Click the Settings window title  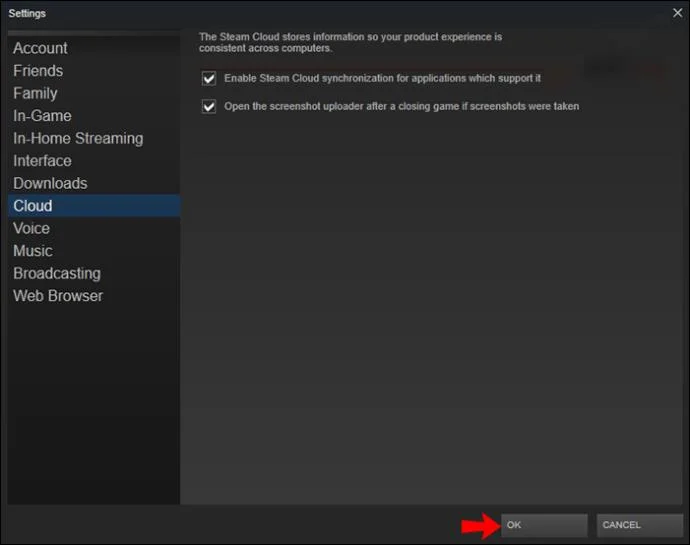[27, 13]
